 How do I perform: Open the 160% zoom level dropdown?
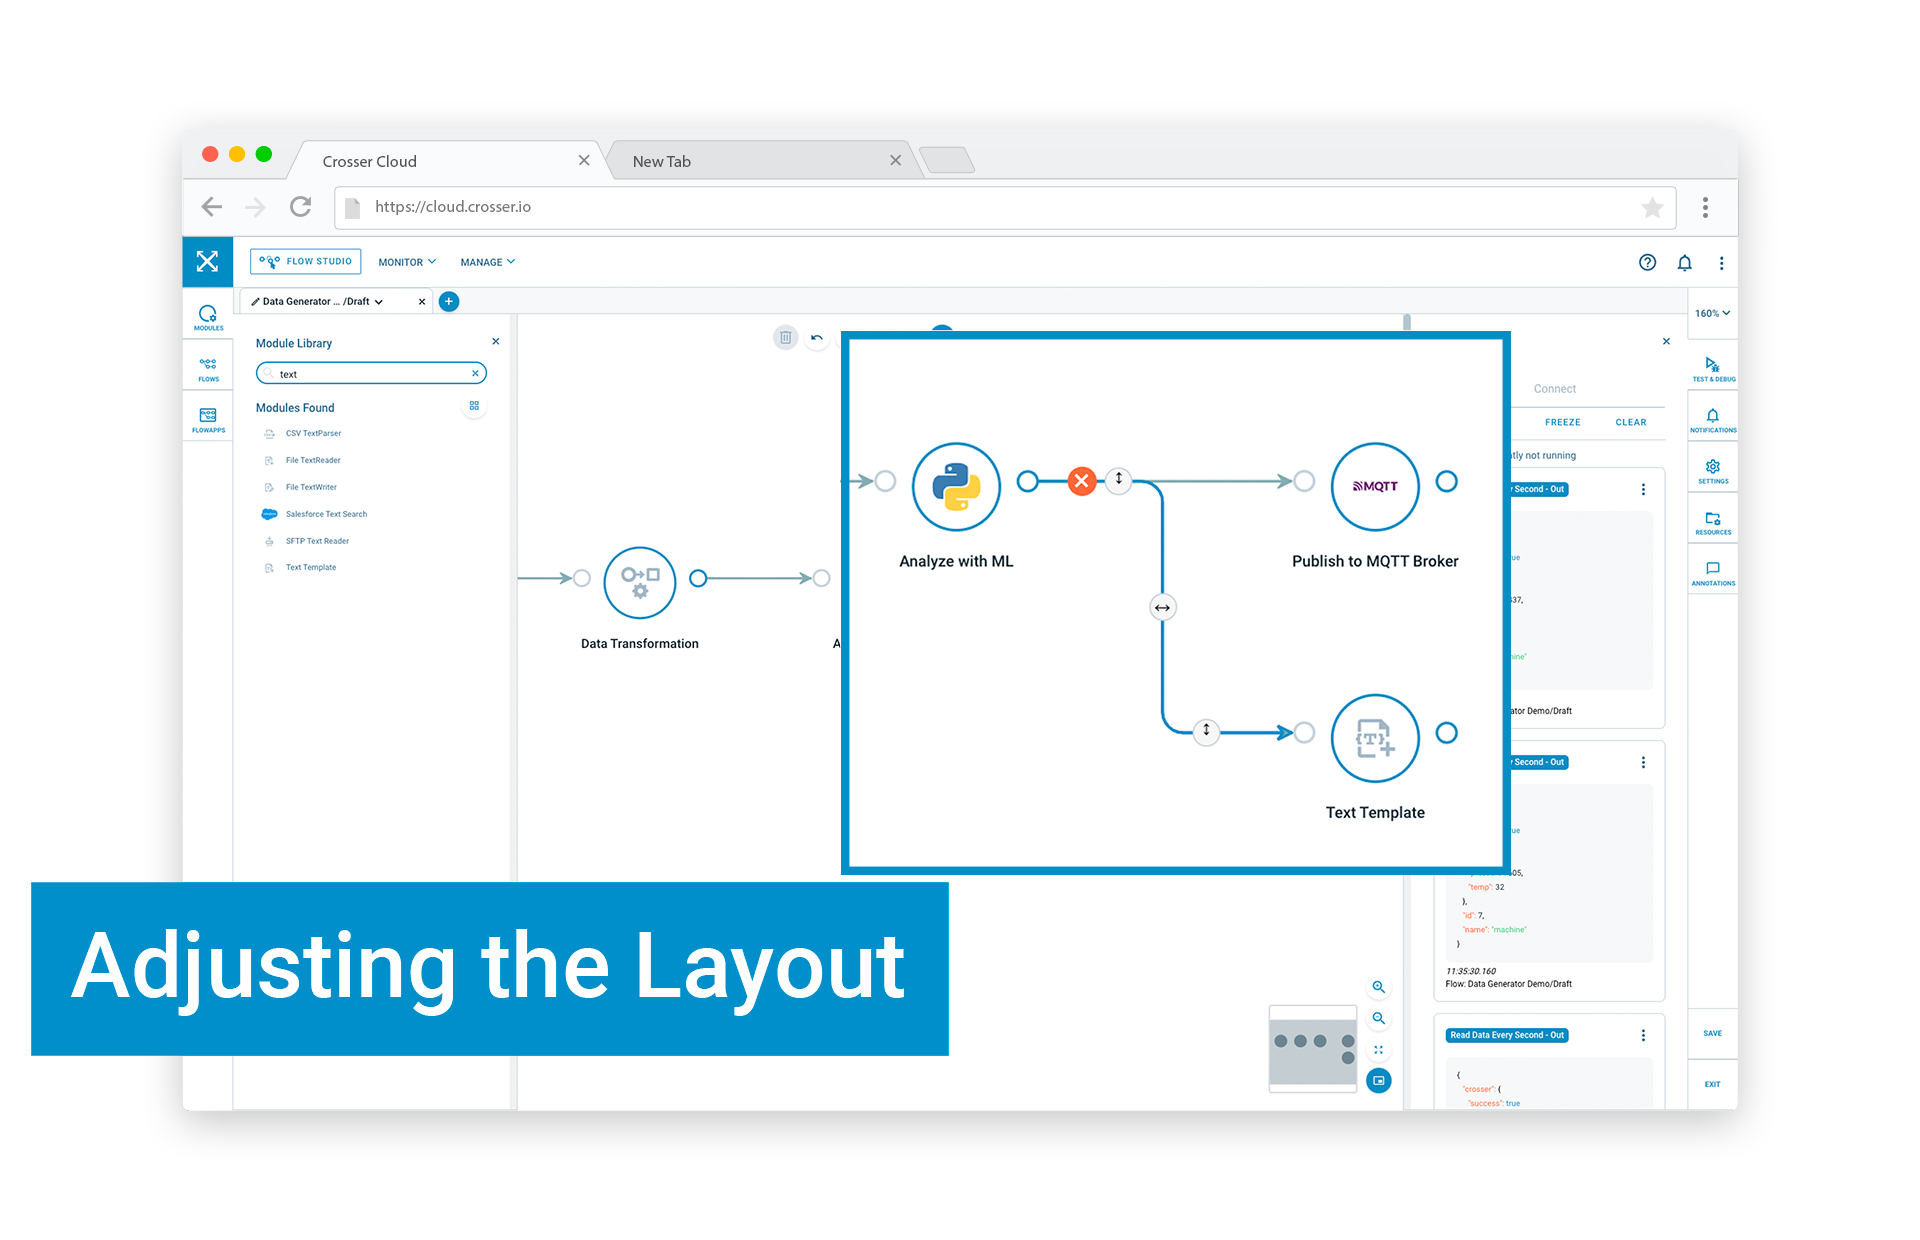1712,313
